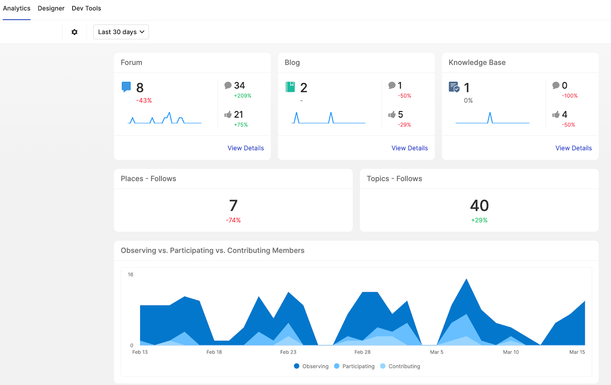Click the +209% Forum comments change

242,96
